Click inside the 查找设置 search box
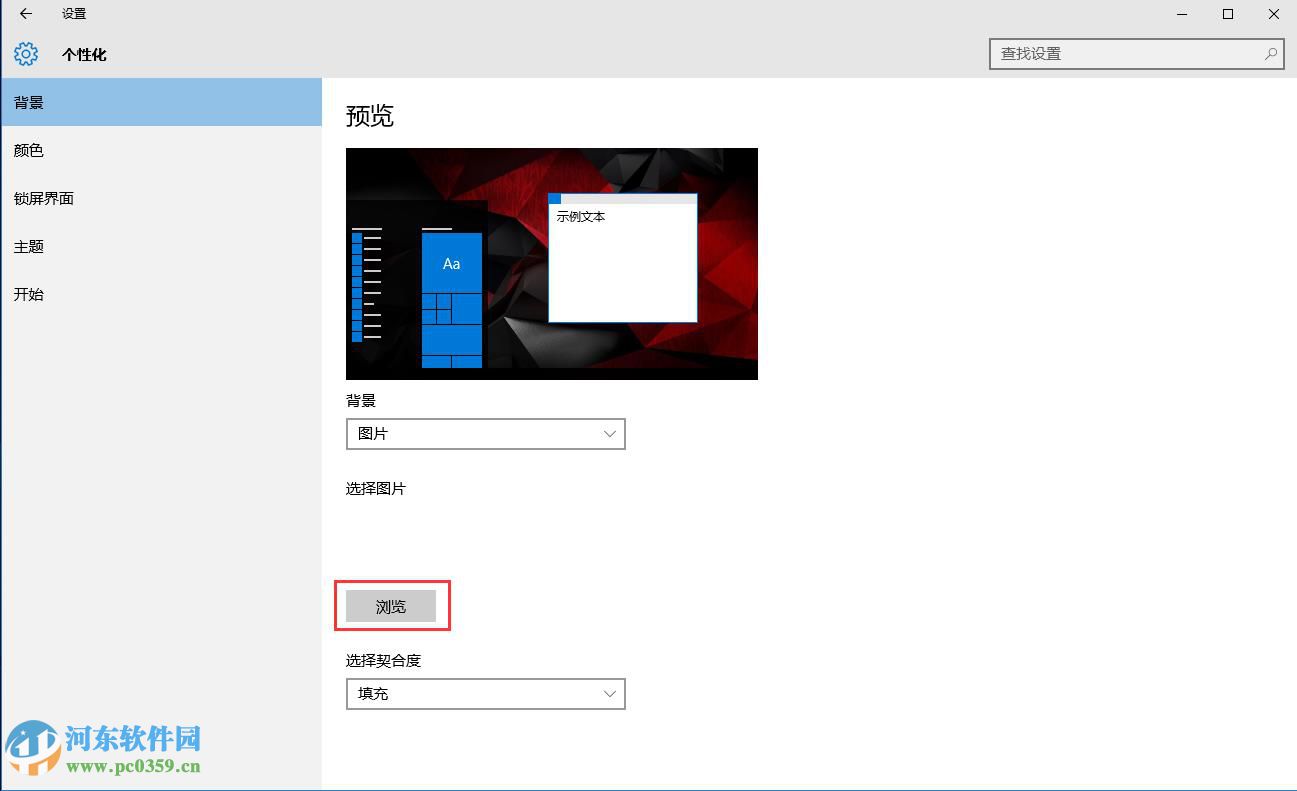Image resolution: width=1297 pixels, height=791 pixels. [x=1100, y=54]
